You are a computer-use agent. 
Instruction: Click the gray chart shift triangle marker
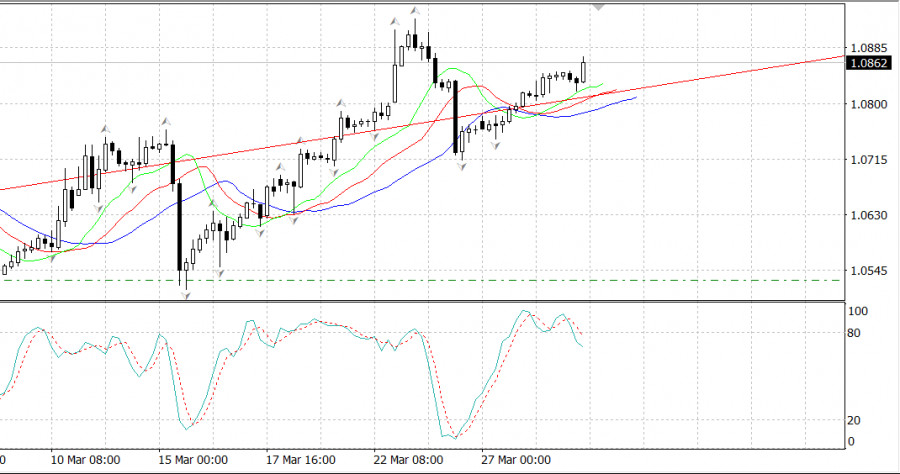pos(599,7)
